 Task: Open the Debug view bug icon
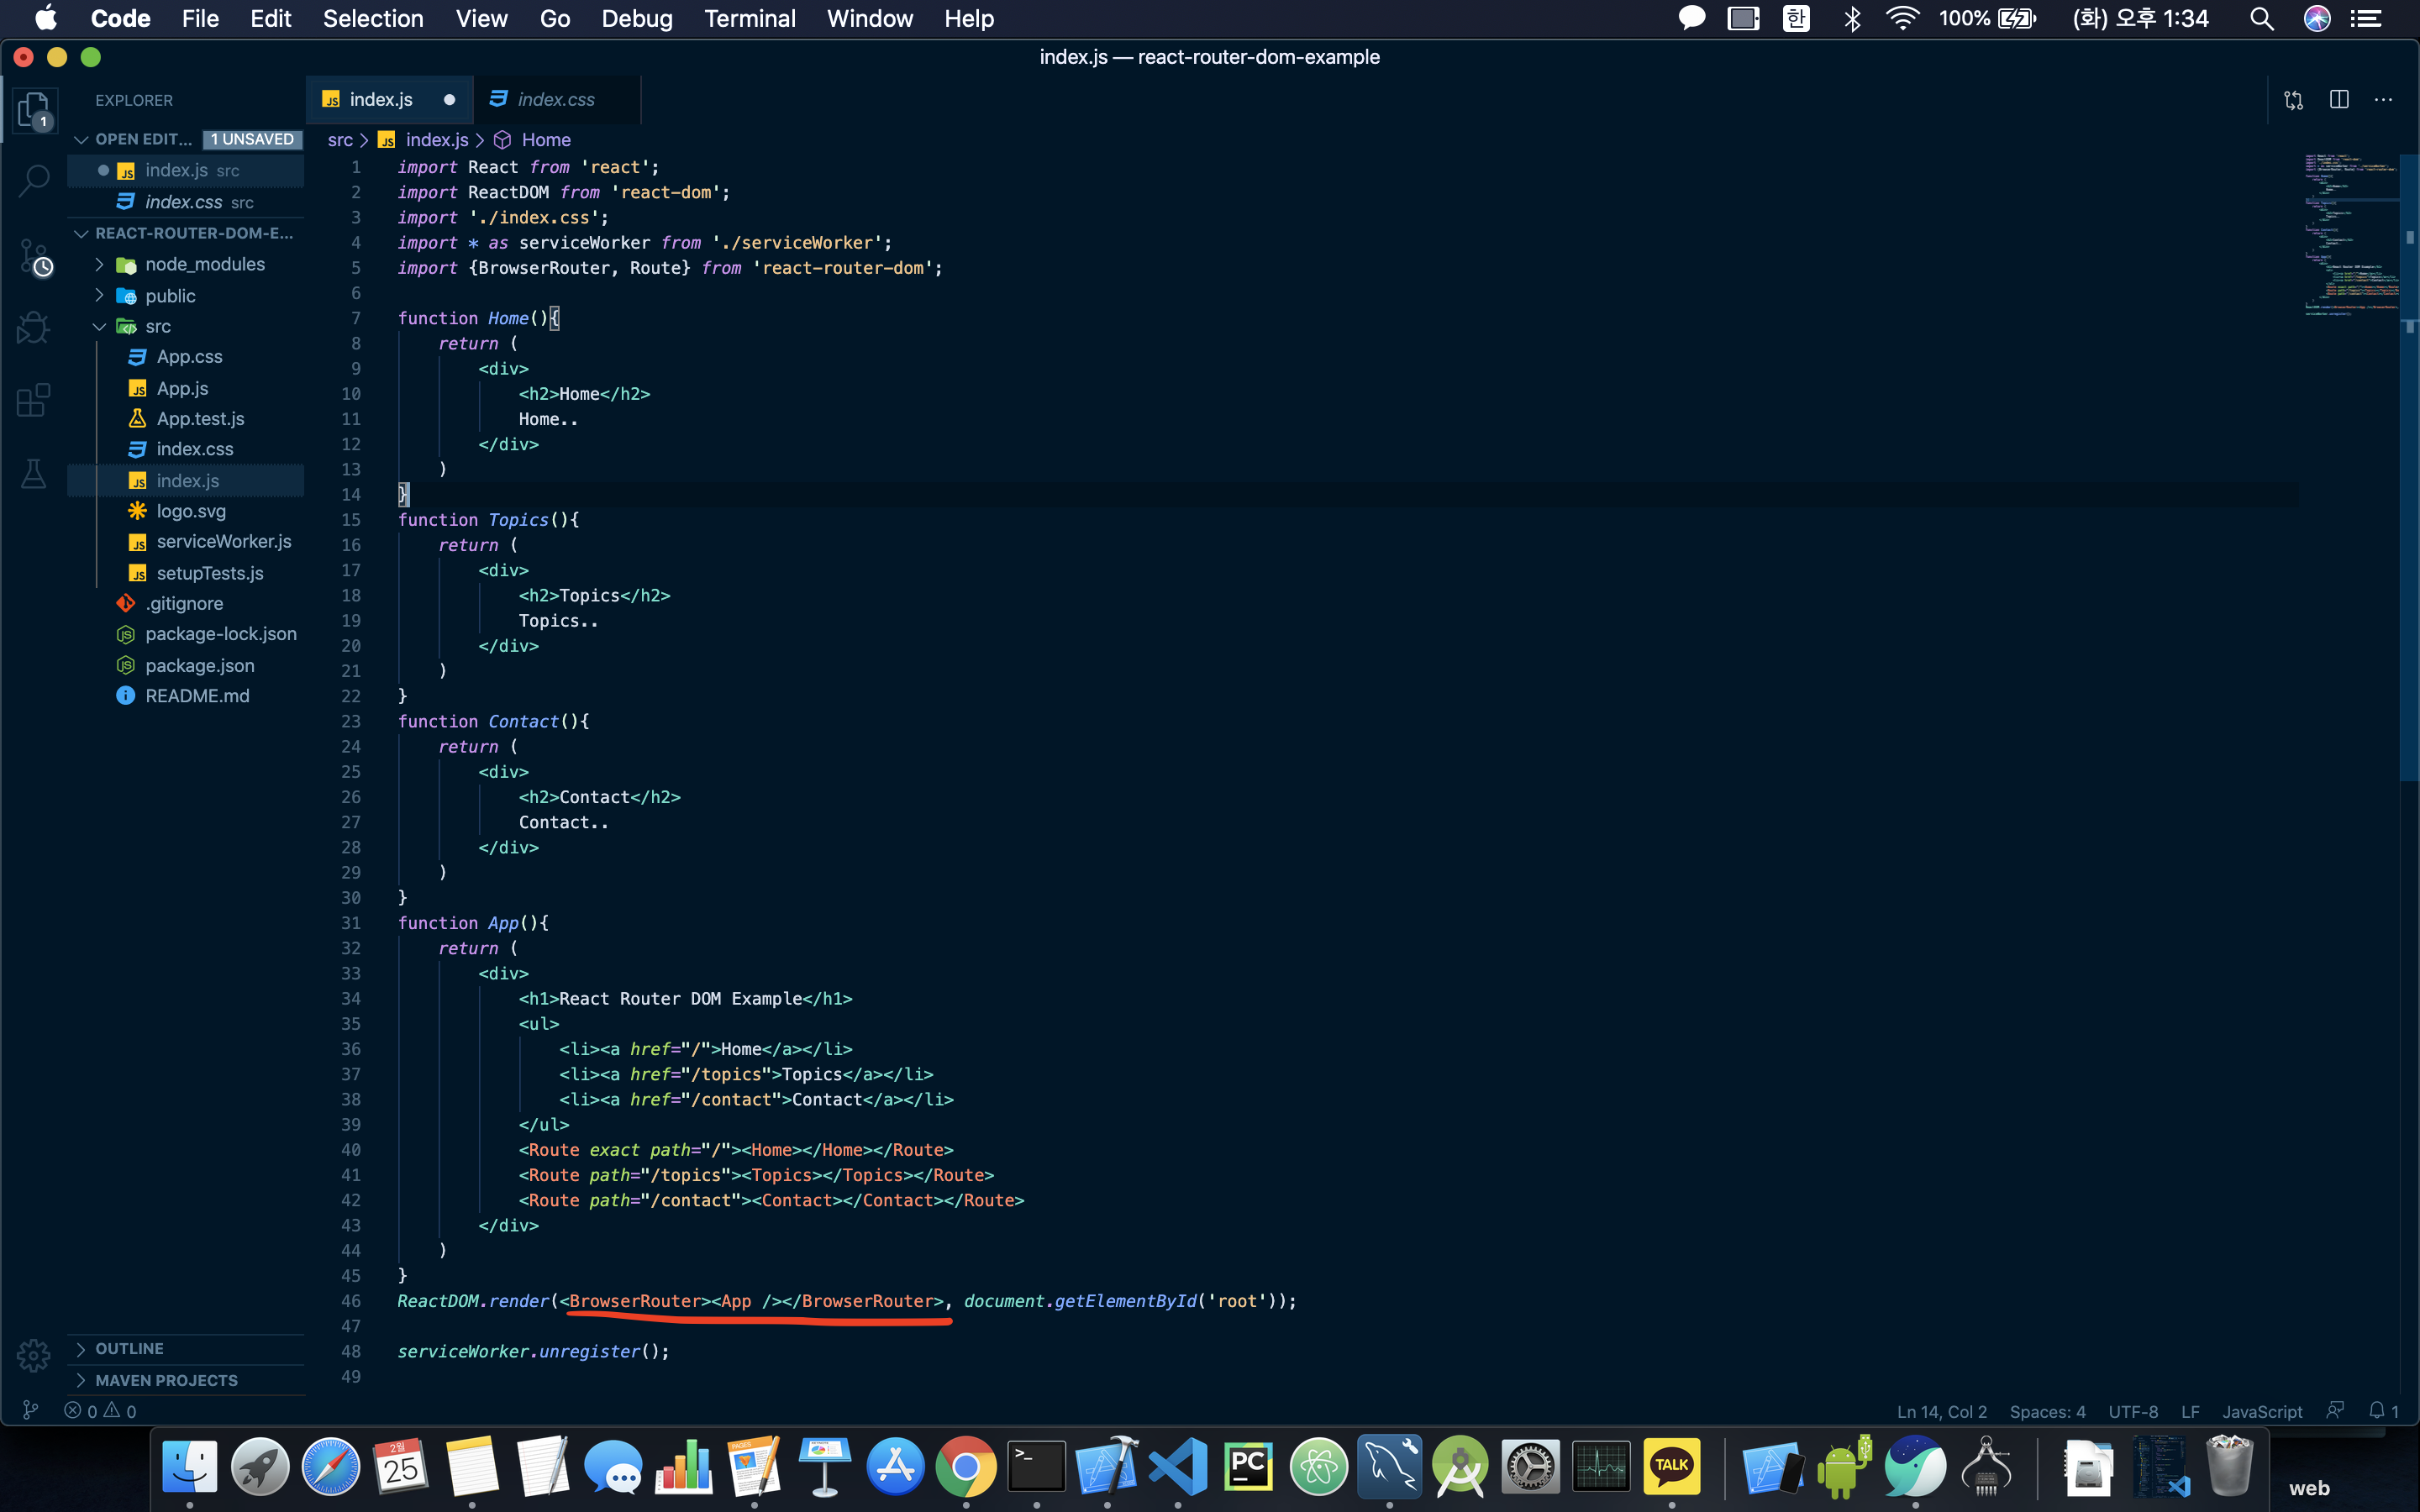click(34, 328)
